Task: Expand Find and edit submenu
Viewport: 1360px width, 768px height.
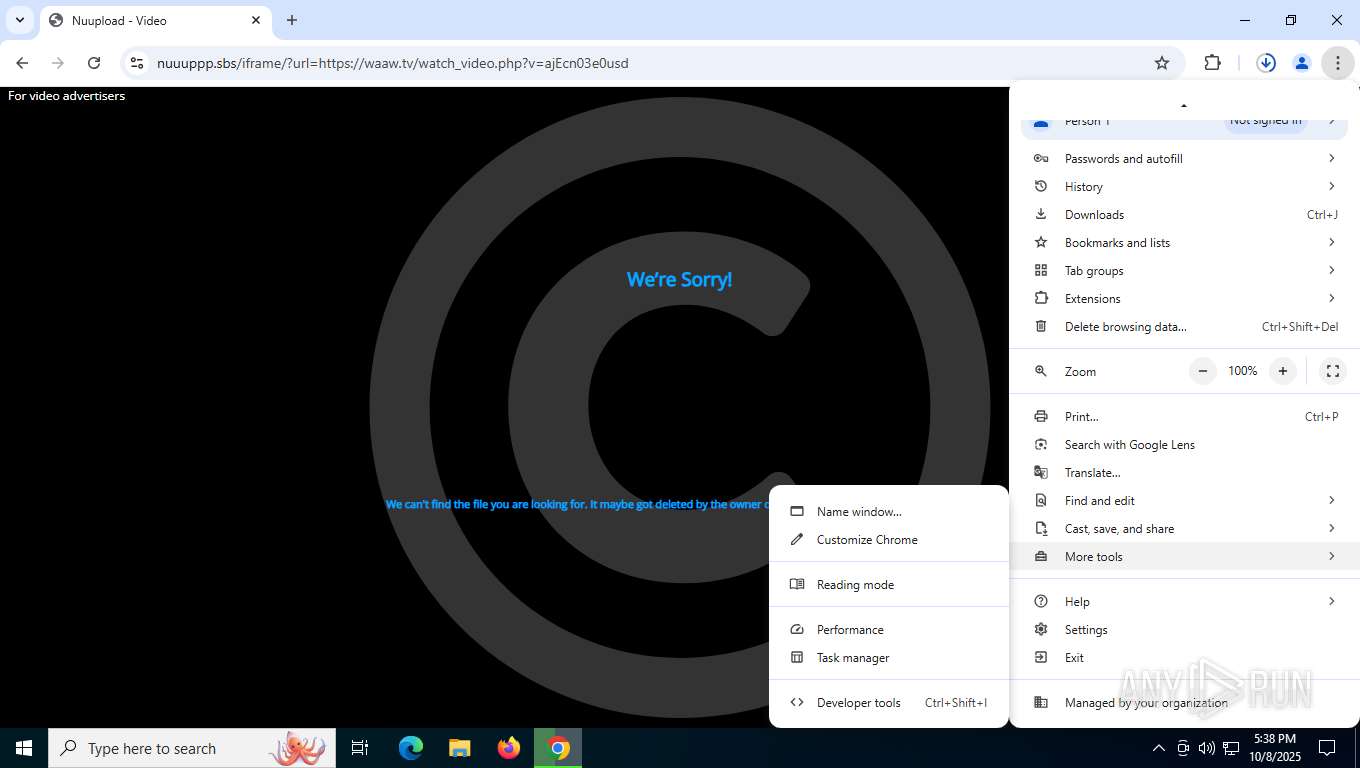Action: click(1185, 501)
